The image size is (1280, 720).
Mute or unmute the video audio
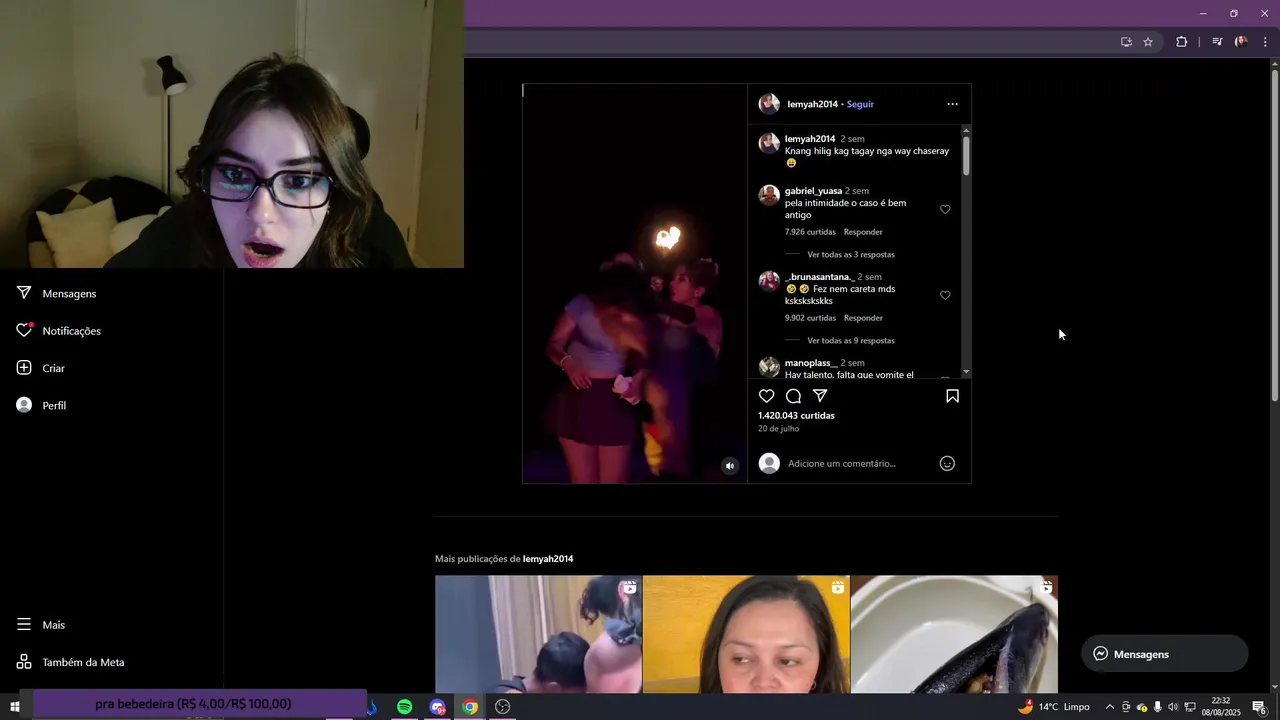point(730,466)
